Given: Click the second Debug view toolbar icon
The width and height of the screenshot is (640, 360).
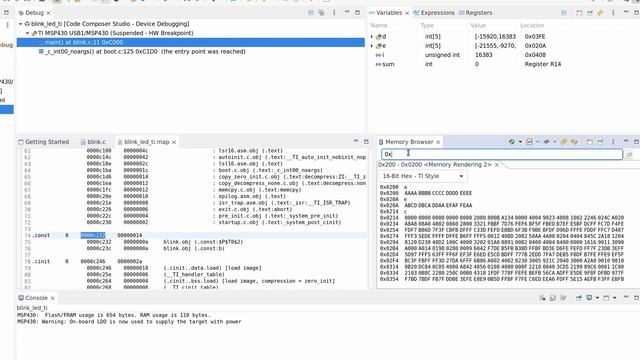Looking at the screenshot, I should pos(322,13).
